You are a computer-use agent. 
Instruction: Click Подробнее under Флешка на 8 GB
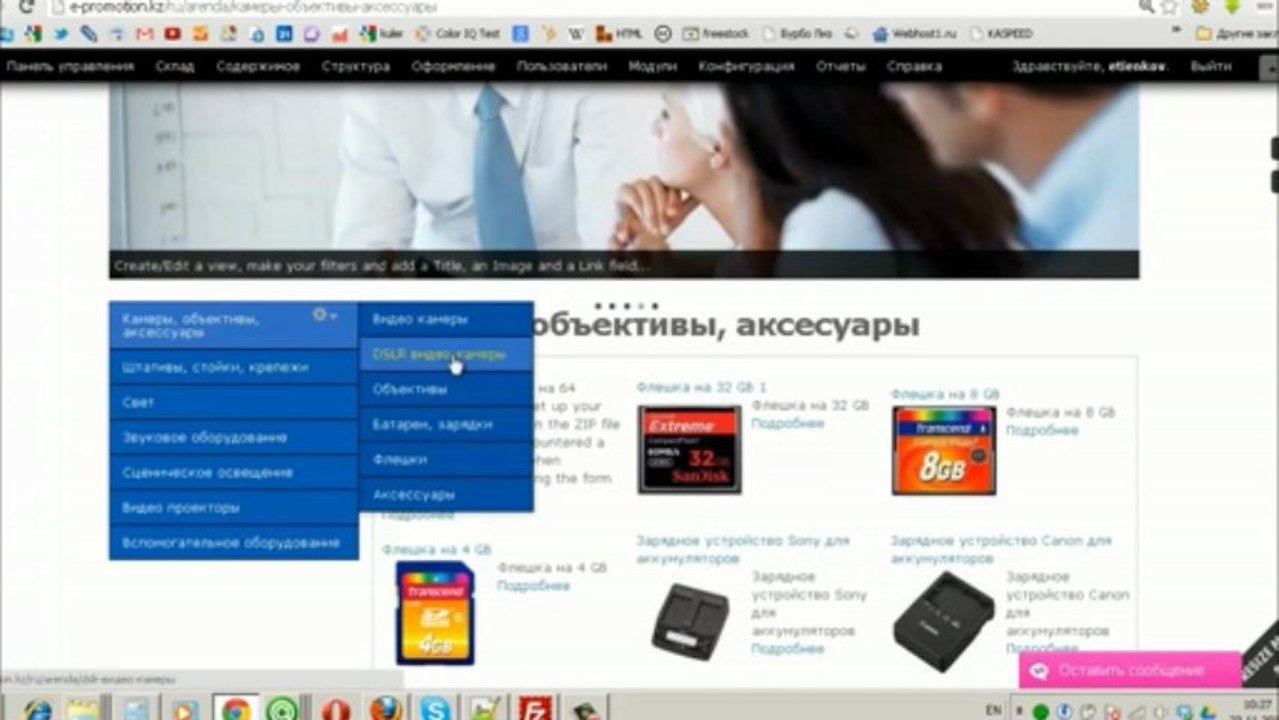click(x=1042, y=431)
